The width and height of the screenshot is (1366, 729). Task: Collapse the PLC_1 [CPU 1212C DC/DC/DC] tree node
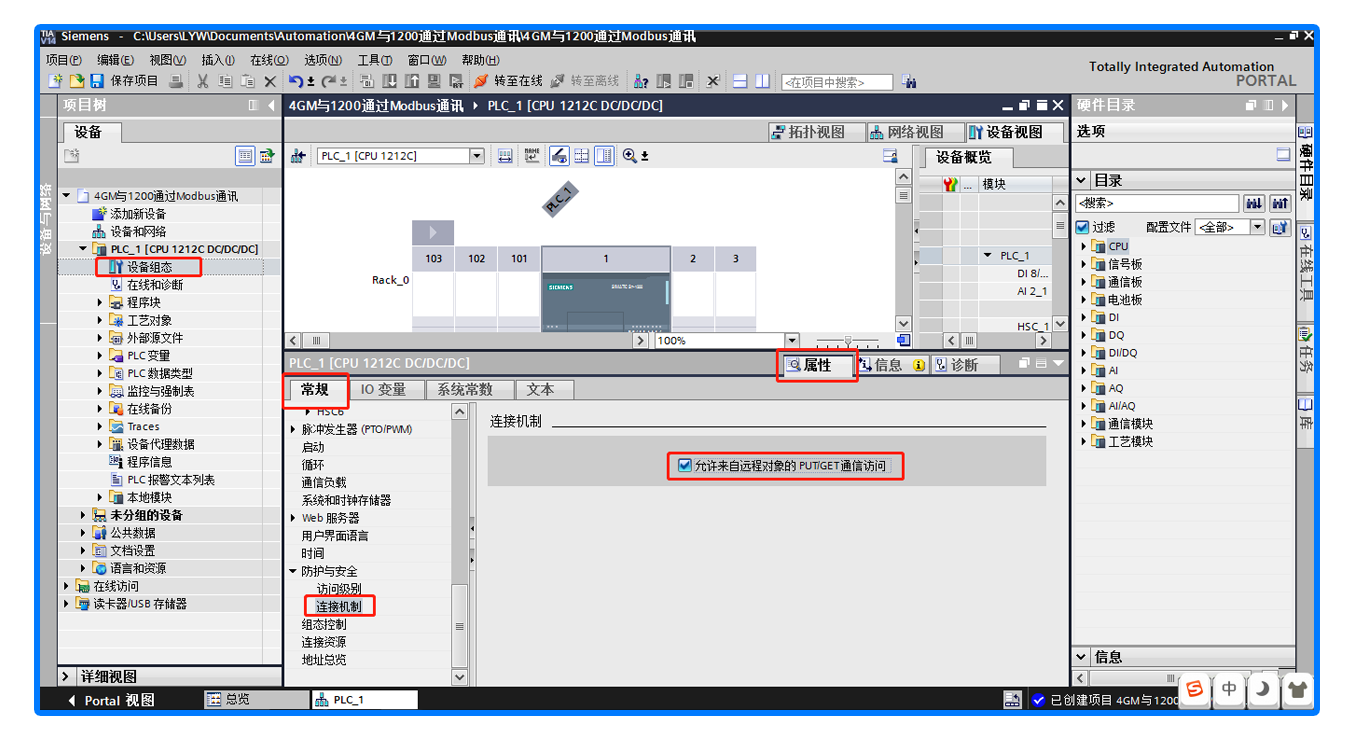(84, 249)
